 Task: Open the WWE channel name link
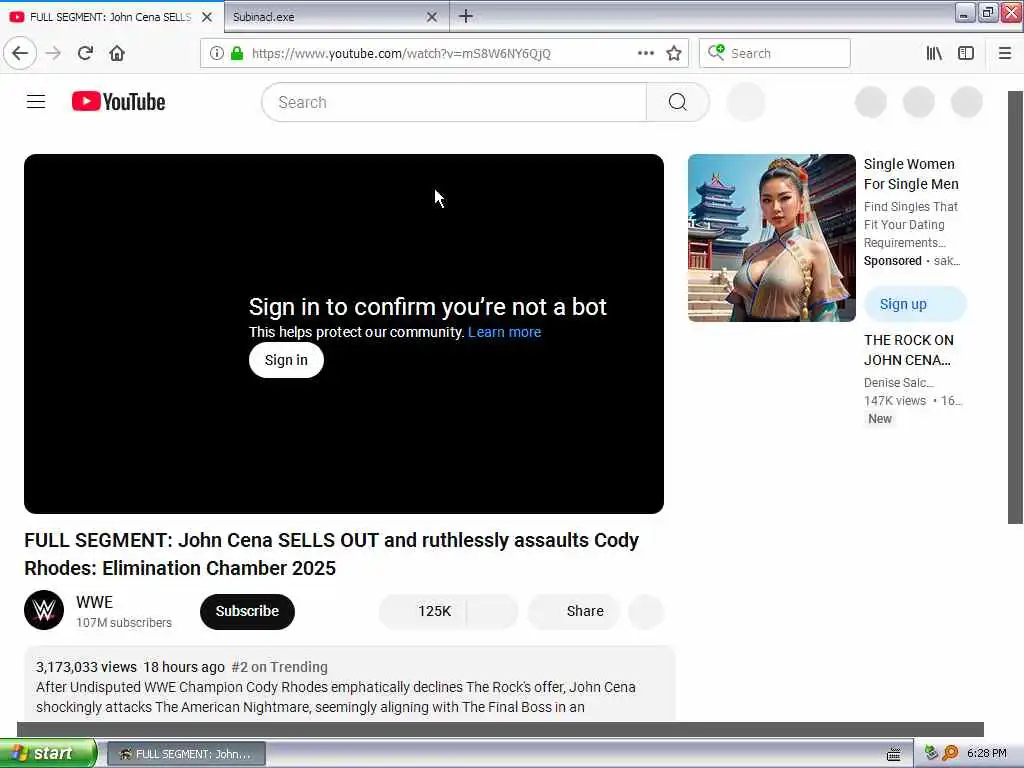tap(94, 602)
